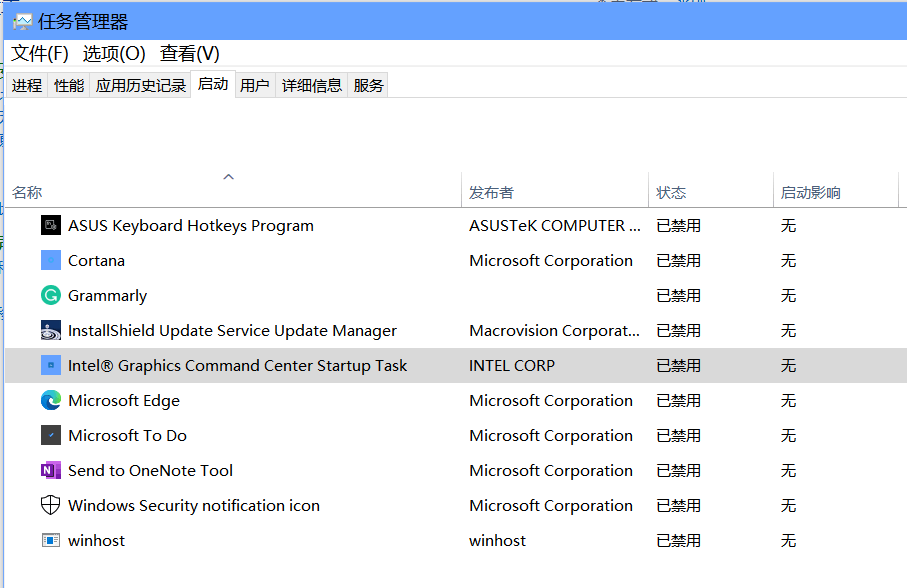Click the green Grammarly icon
This screenshot has width=907, height=588.
click(51, 295)
